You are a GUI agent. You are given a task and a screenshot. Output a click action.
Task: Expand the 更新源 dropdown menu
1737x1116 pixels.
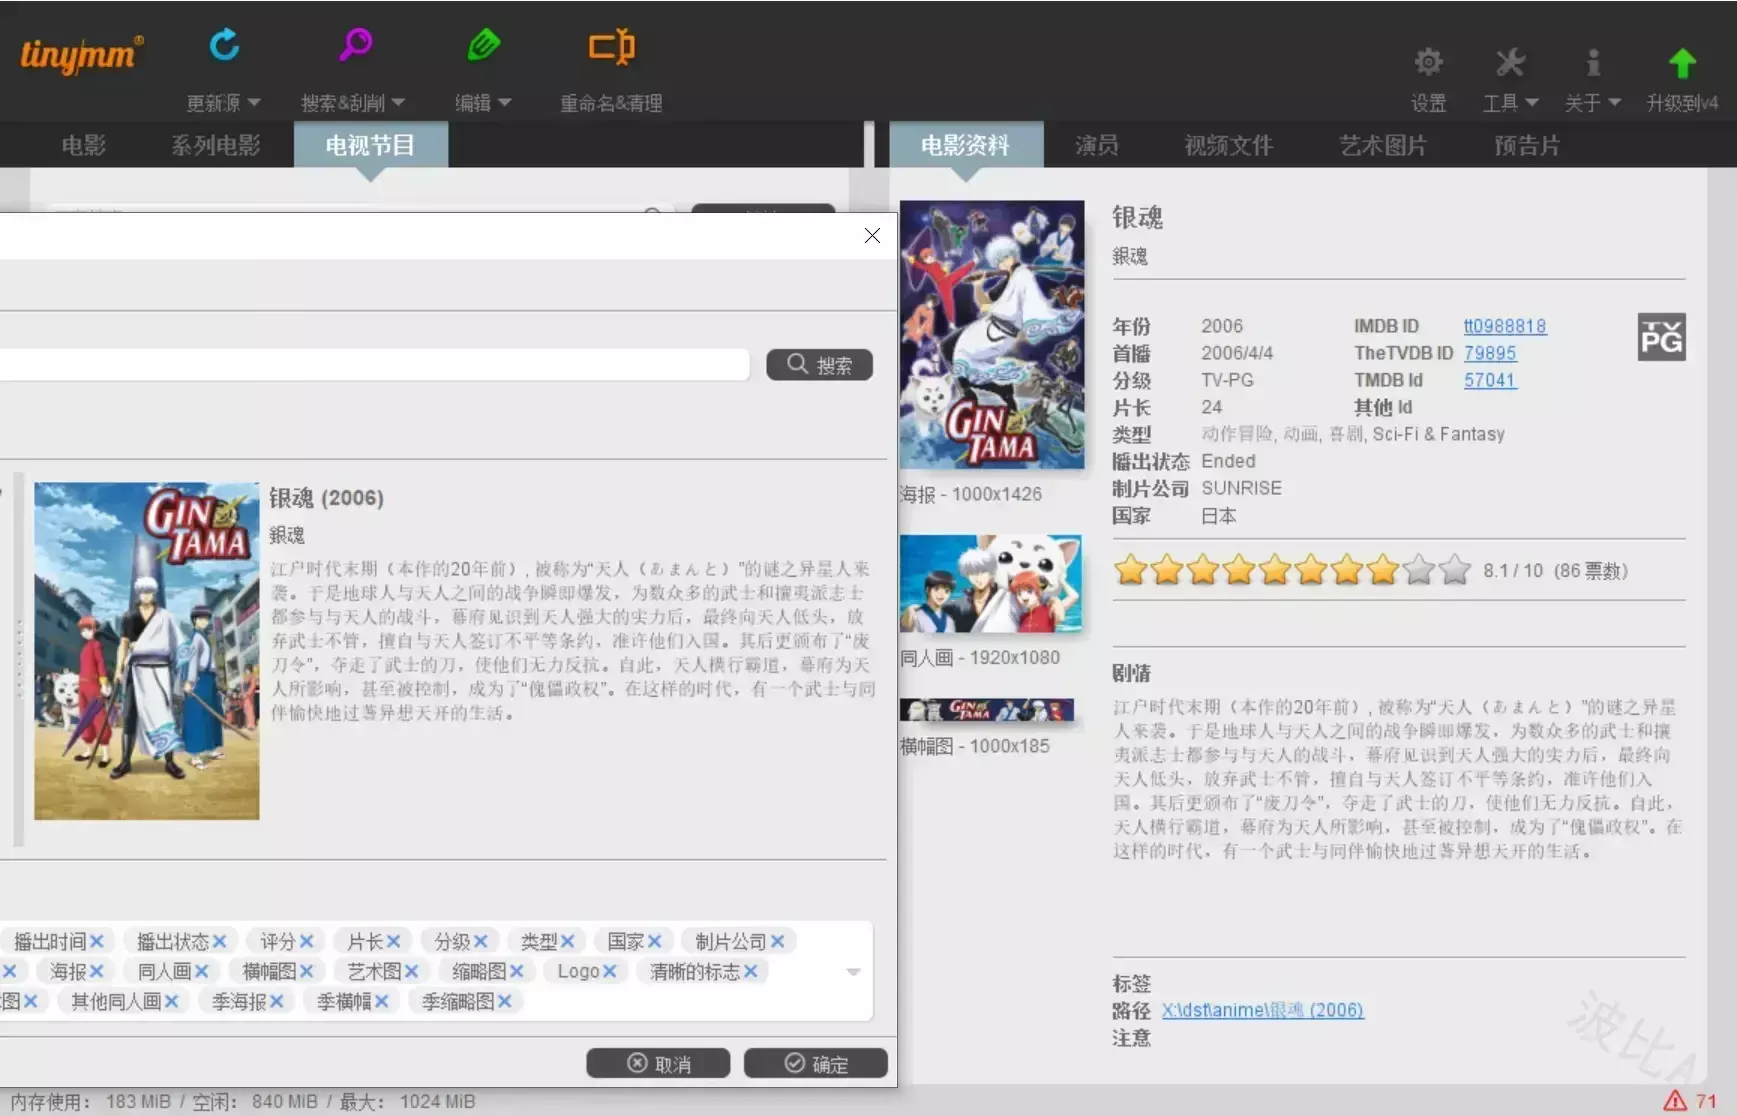click(x=254, y=102)
